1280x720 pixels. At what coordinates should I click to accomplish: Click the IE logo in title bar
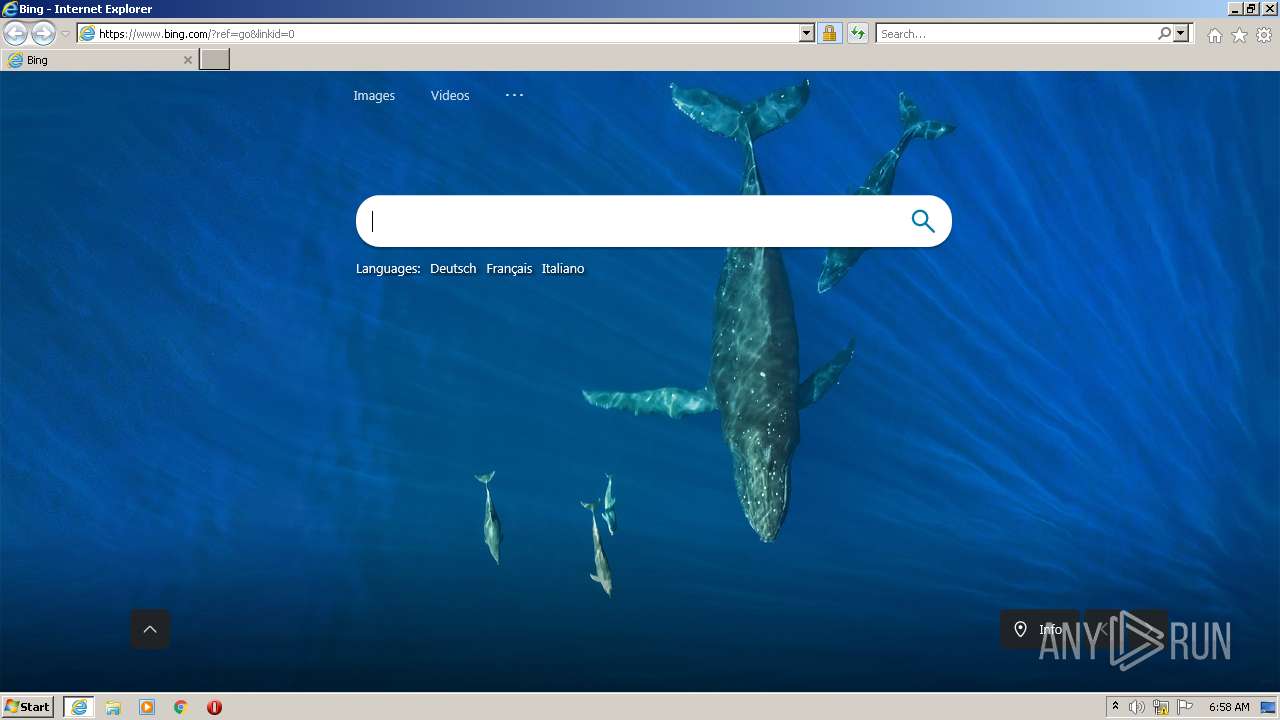pyautogui.click(x=10, y=9)
